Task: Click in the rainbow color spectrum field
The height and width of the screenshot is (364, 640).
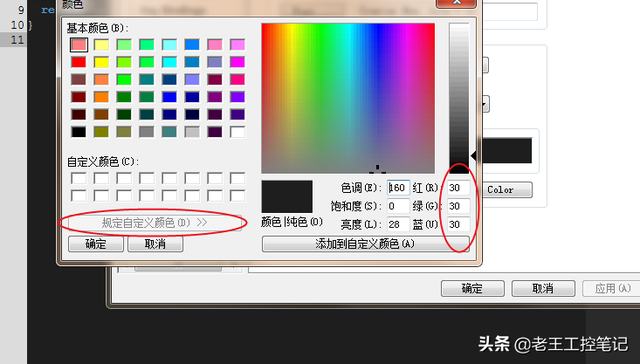Action: click(x=348, y=98)
